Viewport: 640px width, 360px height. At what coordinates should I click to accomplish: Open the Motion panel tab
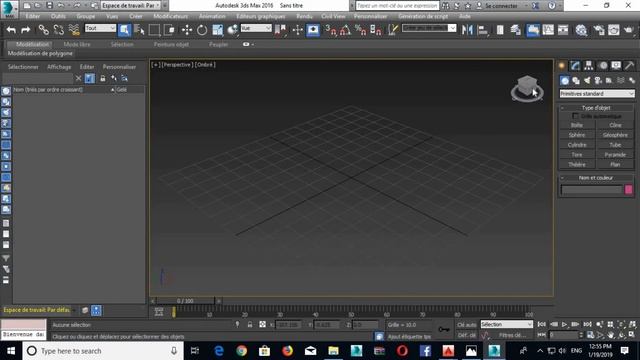(x=603, y=65)
